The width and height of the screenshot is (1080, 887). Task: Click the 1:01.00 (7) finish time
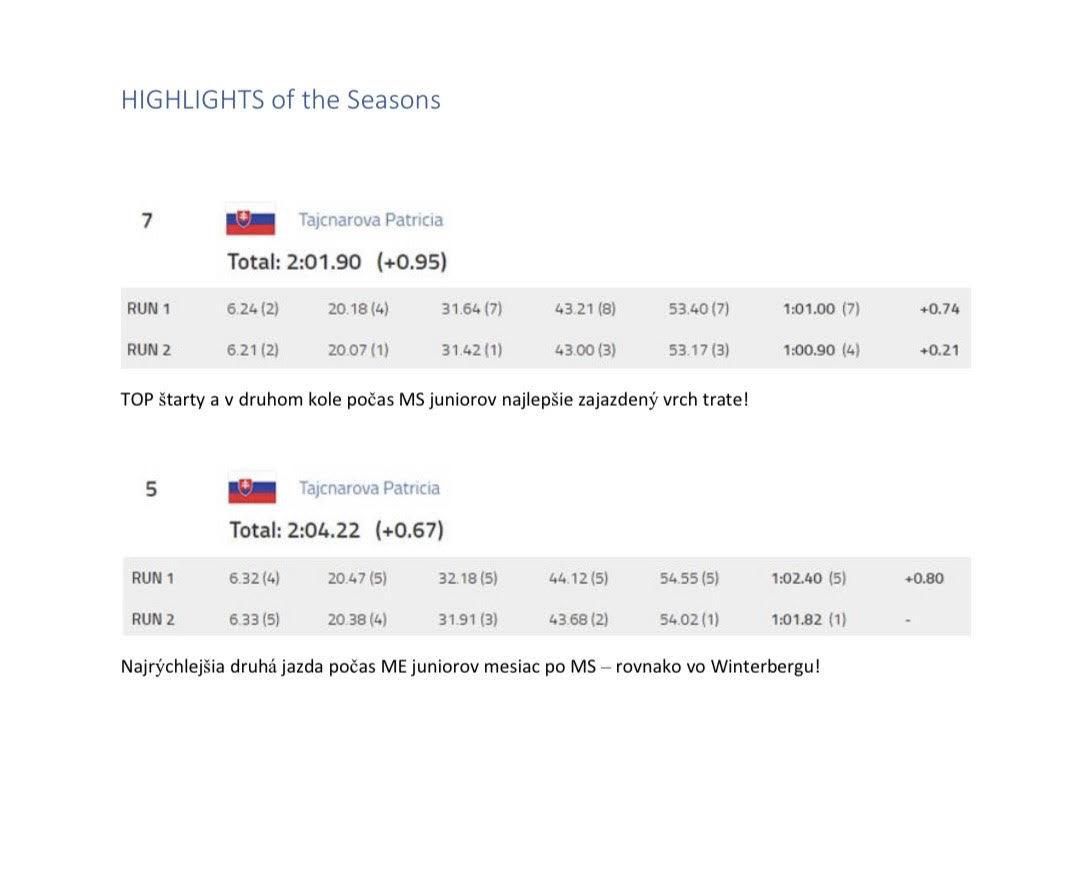coord(821,309)
